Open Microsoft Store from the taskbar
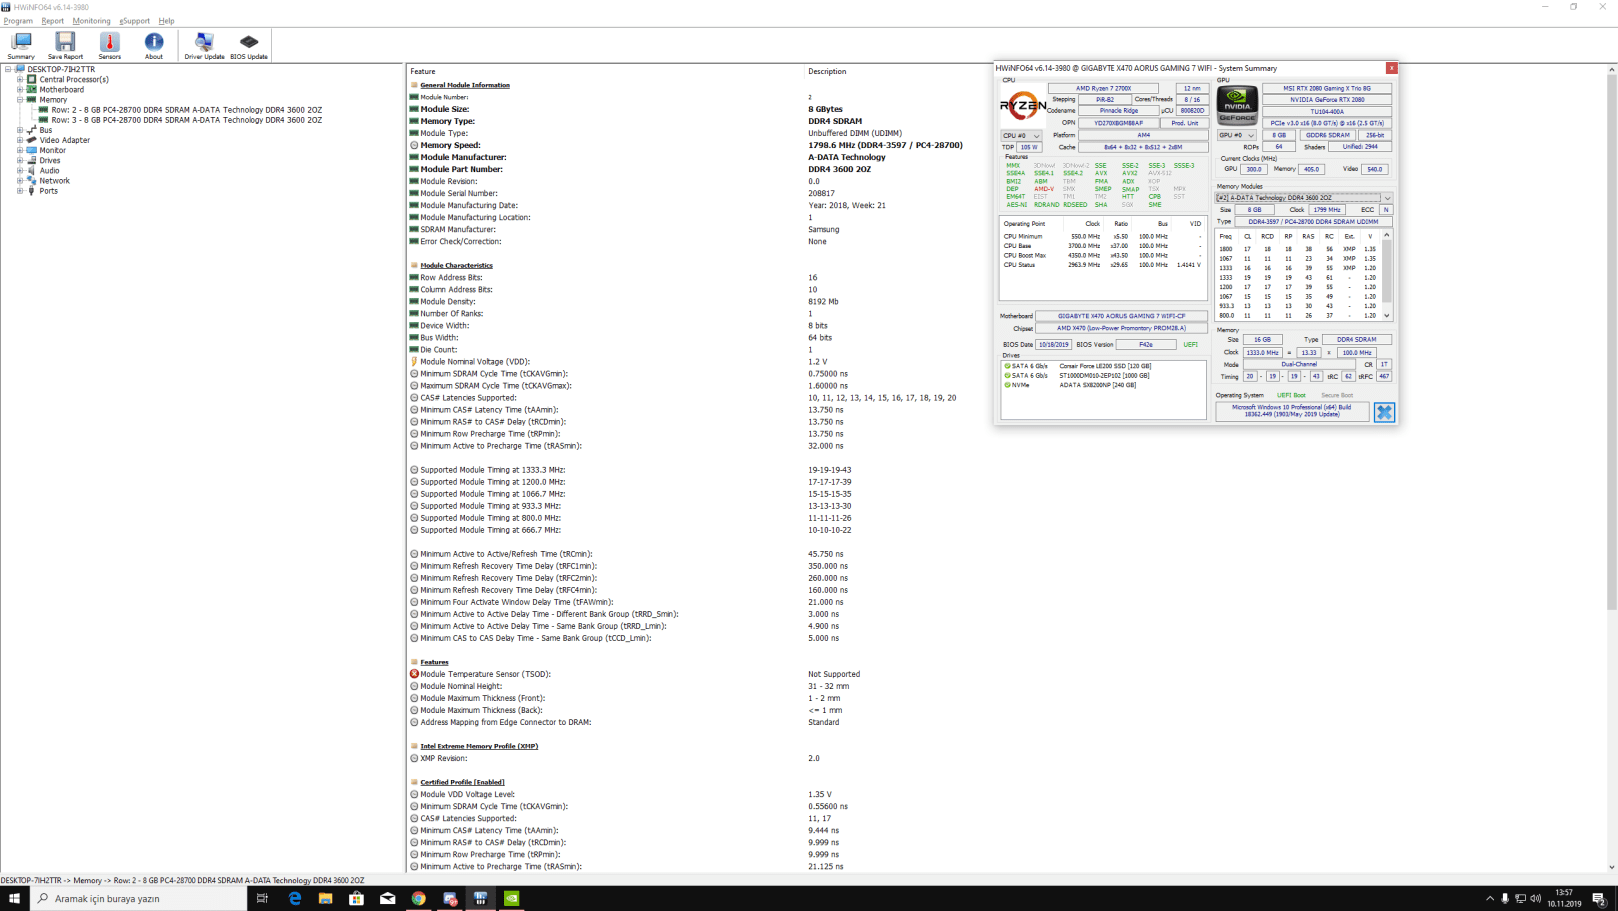Viewport: 1618px width, 911px height. point(357,898)
